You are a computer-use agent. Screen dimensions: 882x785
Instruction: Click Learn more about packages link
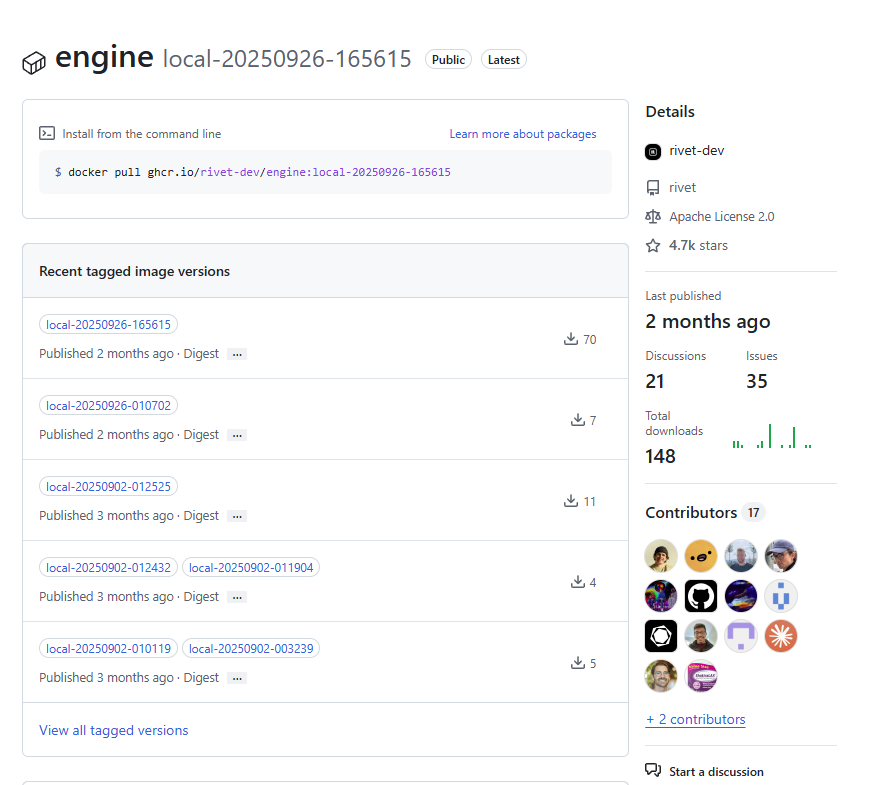[x=523, y=134]
